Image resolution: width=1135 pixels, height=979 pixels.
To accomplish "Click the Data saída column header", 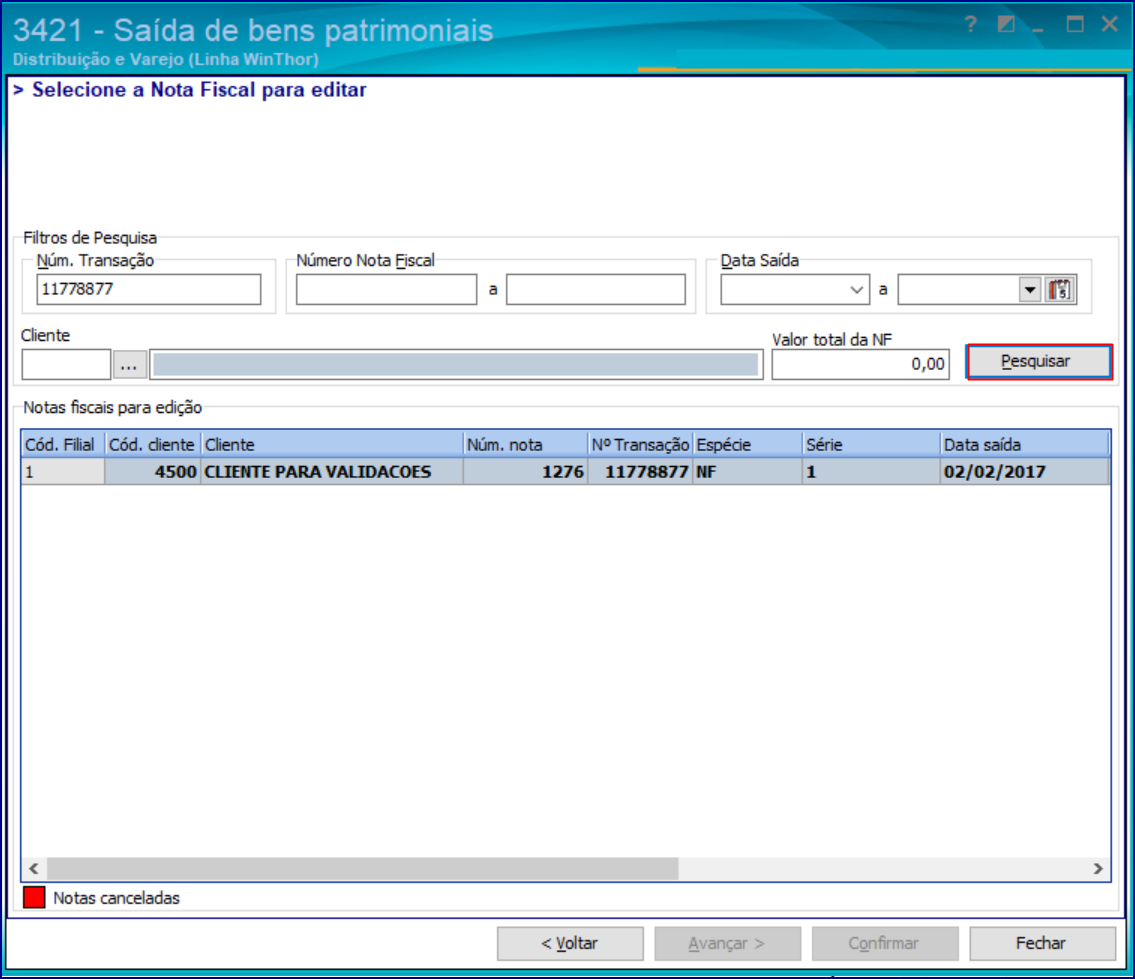I will pos(1025,445).
